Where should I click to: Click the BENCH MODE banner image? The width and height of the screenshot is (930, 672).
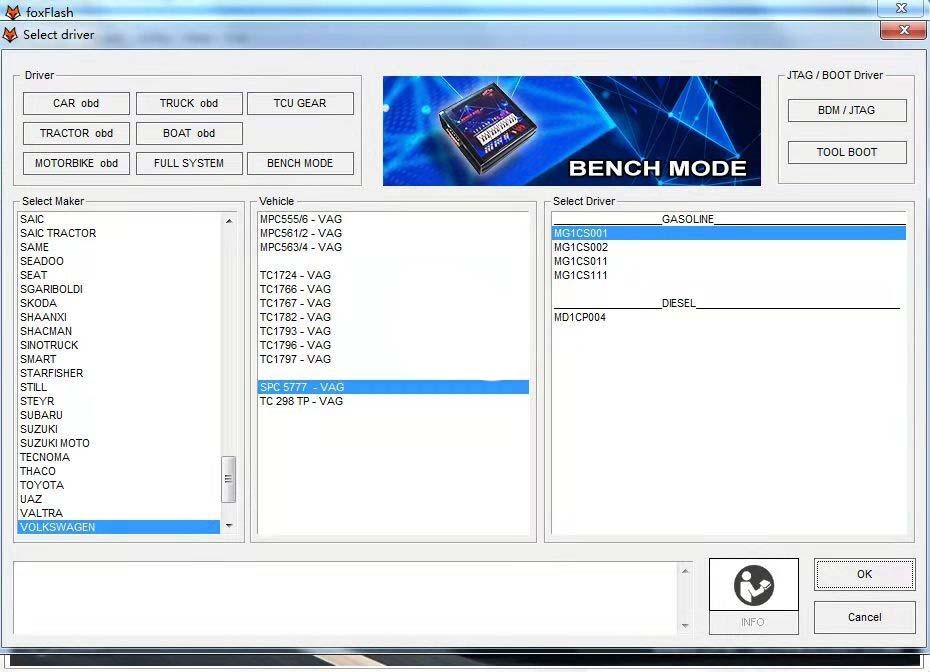(x=571, y=130)
